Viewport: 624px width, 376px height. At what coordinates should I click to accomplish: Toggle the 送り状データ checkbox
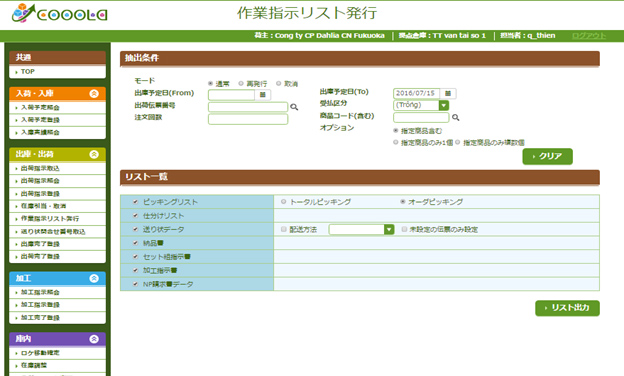tap(135, 229)
